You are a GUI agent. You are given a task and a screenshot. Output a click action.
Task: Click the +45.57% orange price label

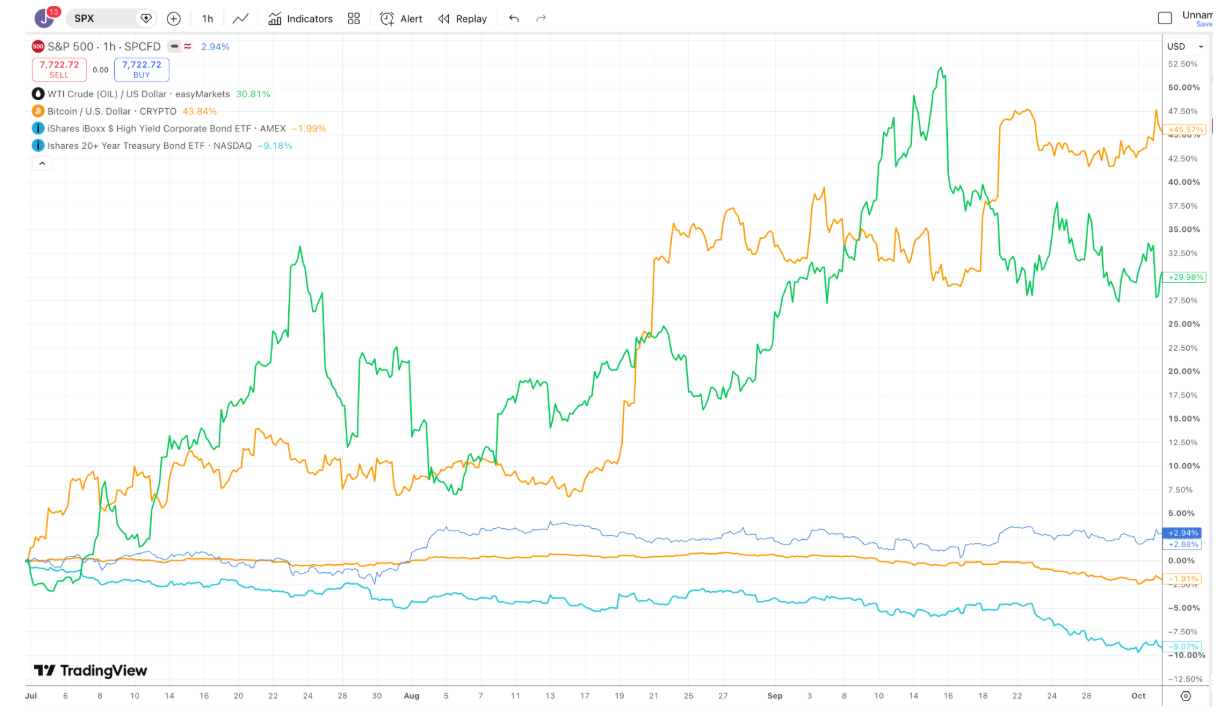point(1183,130)
